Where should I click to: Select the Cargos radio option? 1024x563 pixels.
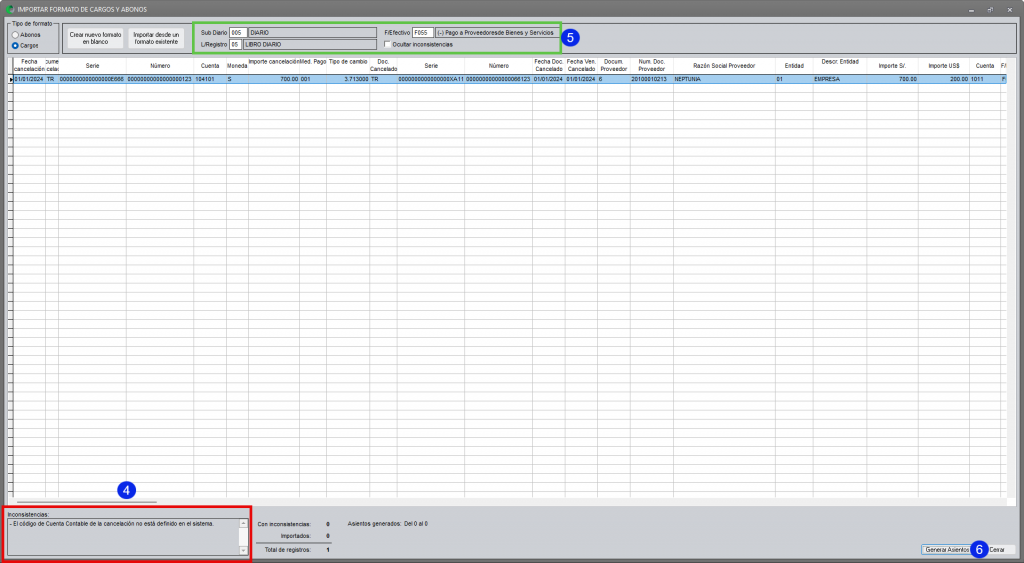point(15,46)
